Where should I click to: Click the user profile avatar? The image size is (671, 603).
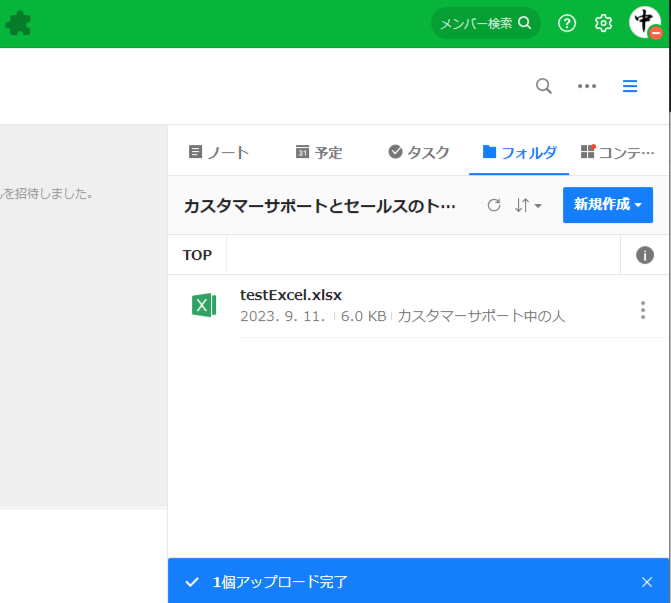[645, 23]
